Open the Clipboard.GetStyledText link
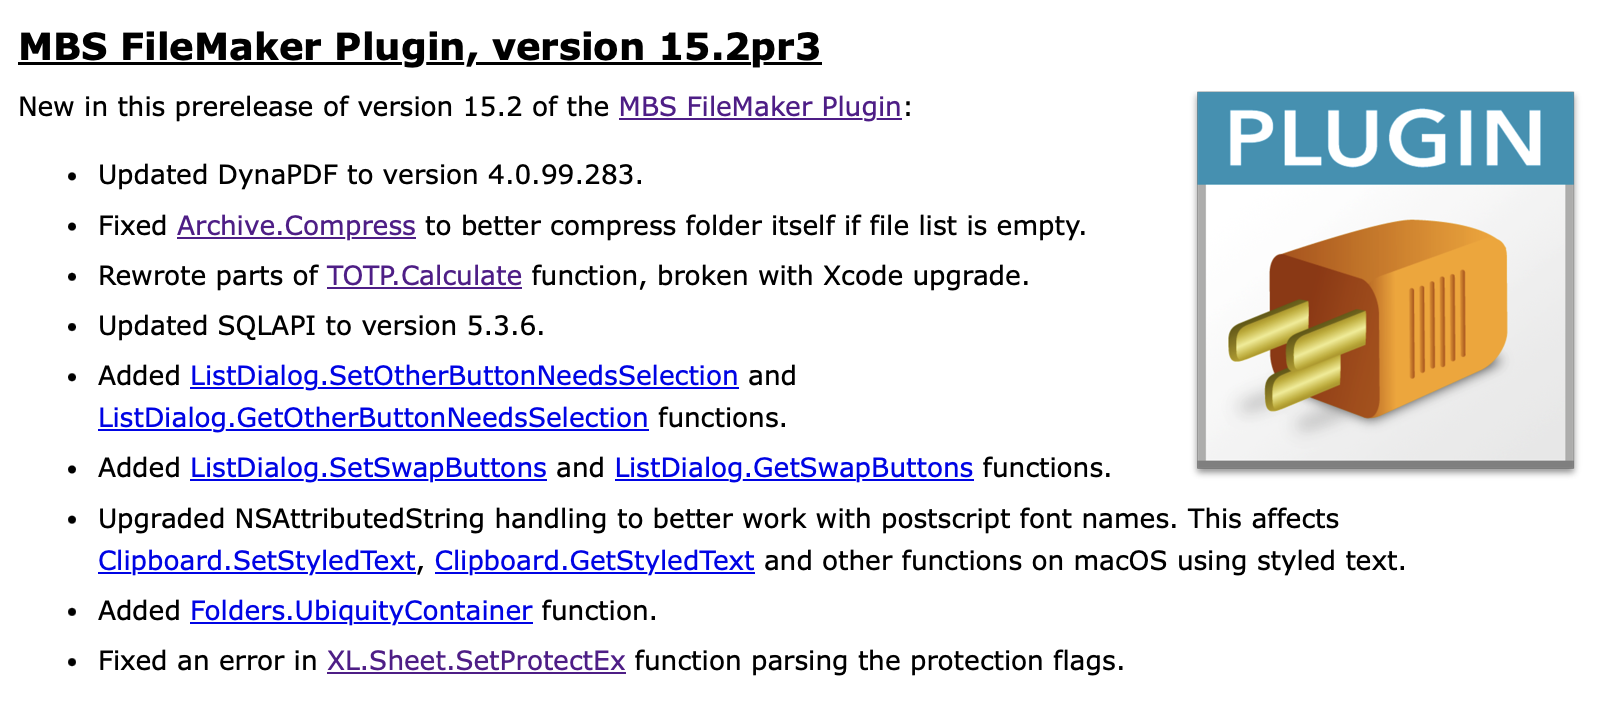 pos(594,561)
